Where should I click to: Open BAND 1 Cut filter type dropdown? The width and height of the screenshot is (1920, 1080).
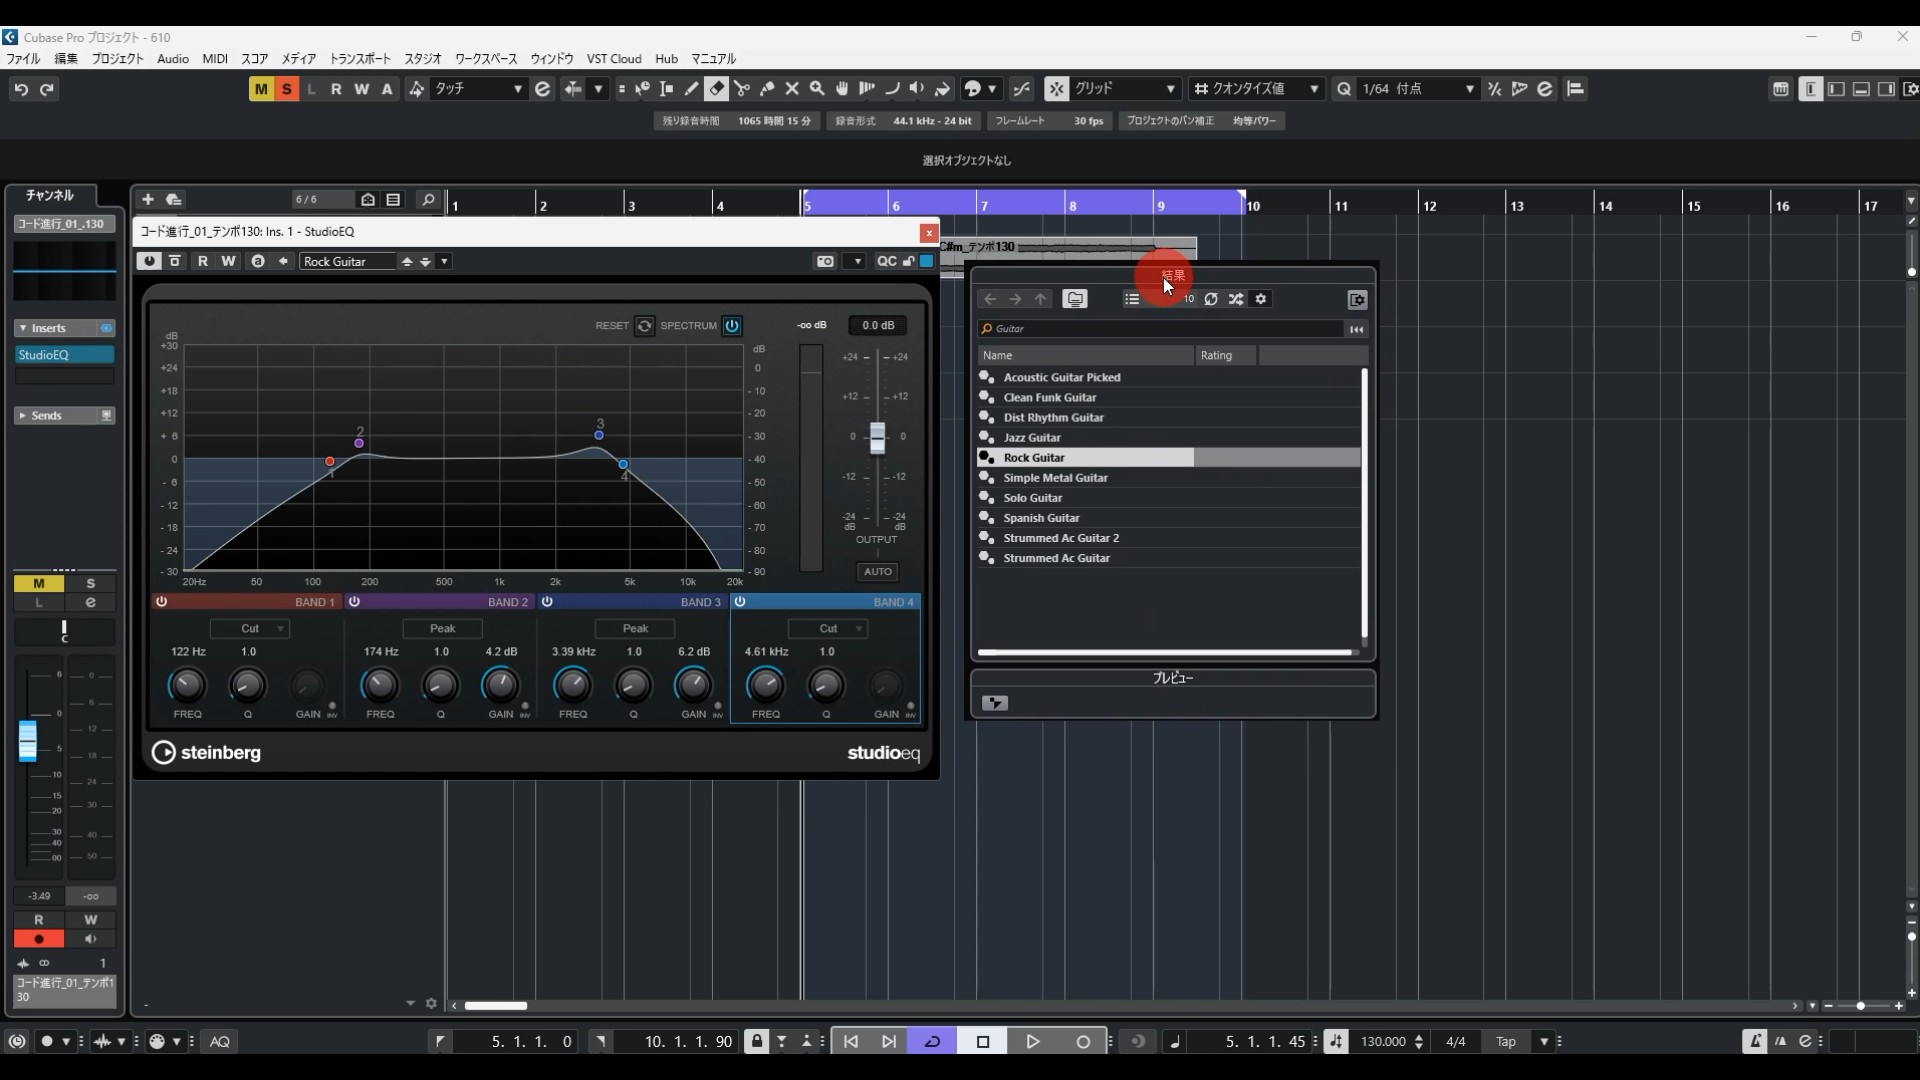(x=250, y=629)
